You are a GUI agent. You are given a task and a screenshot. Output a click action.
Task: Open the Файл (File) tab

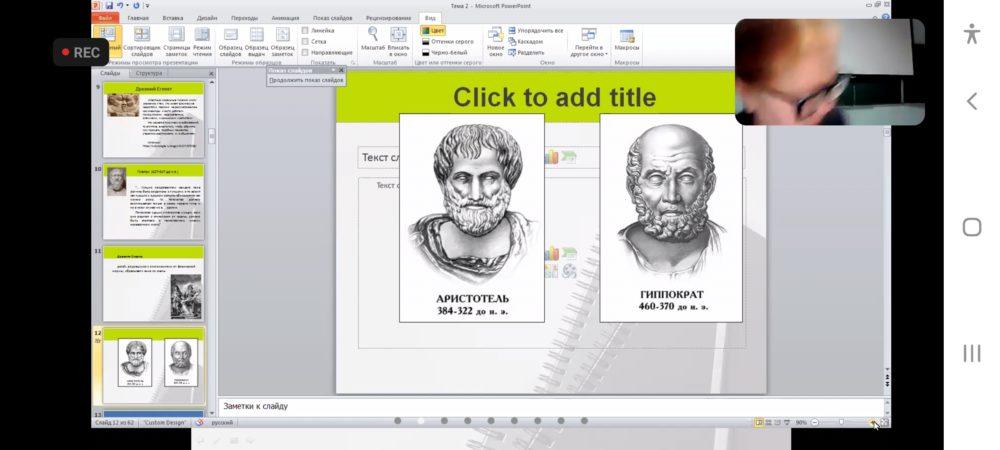(x=105, y=18)
